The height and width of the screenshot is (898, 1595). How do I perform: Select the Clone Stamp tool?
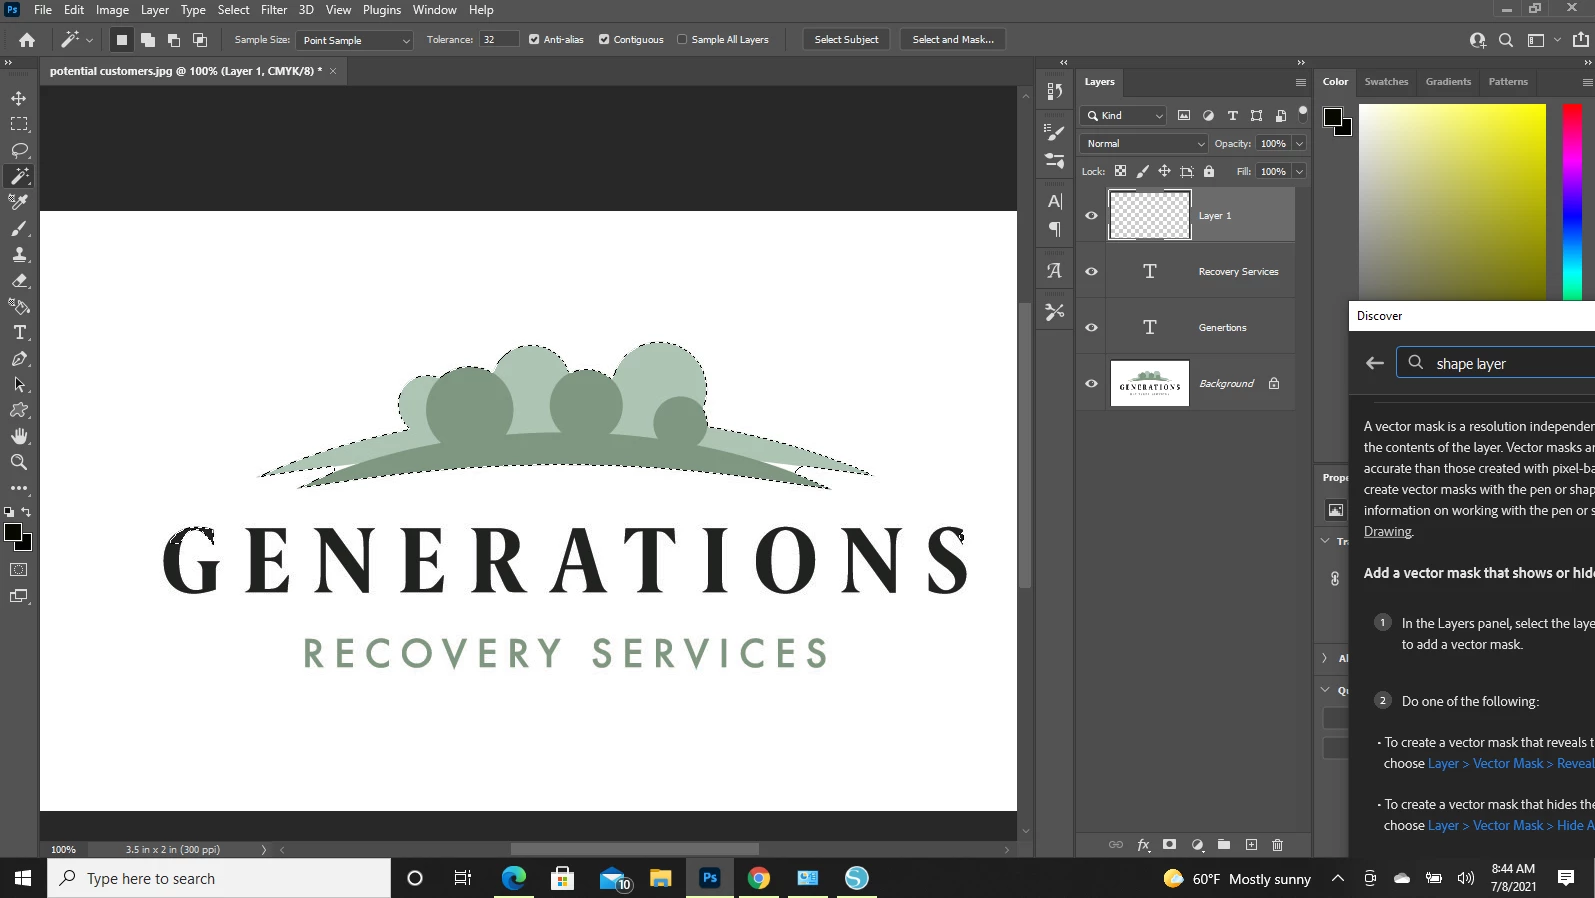click(19, 254)
